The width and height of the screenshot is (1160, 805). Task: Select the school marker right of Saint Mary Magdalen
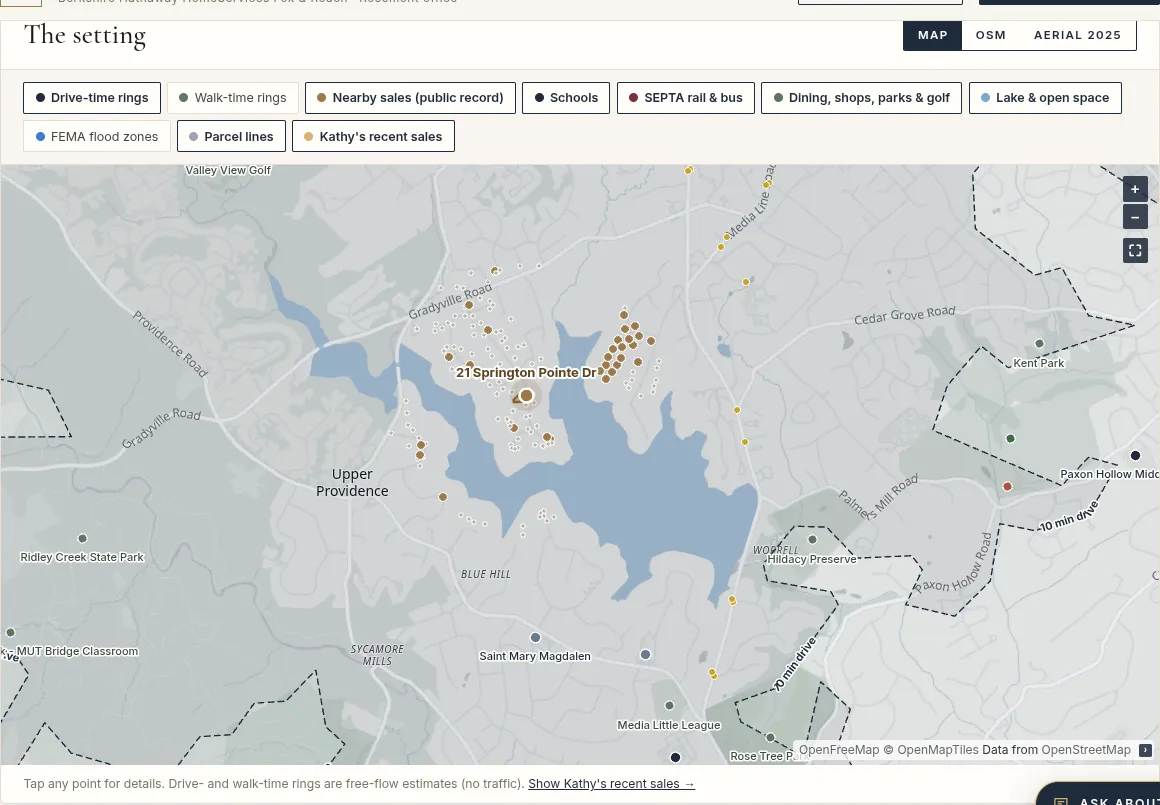point(645,655)
